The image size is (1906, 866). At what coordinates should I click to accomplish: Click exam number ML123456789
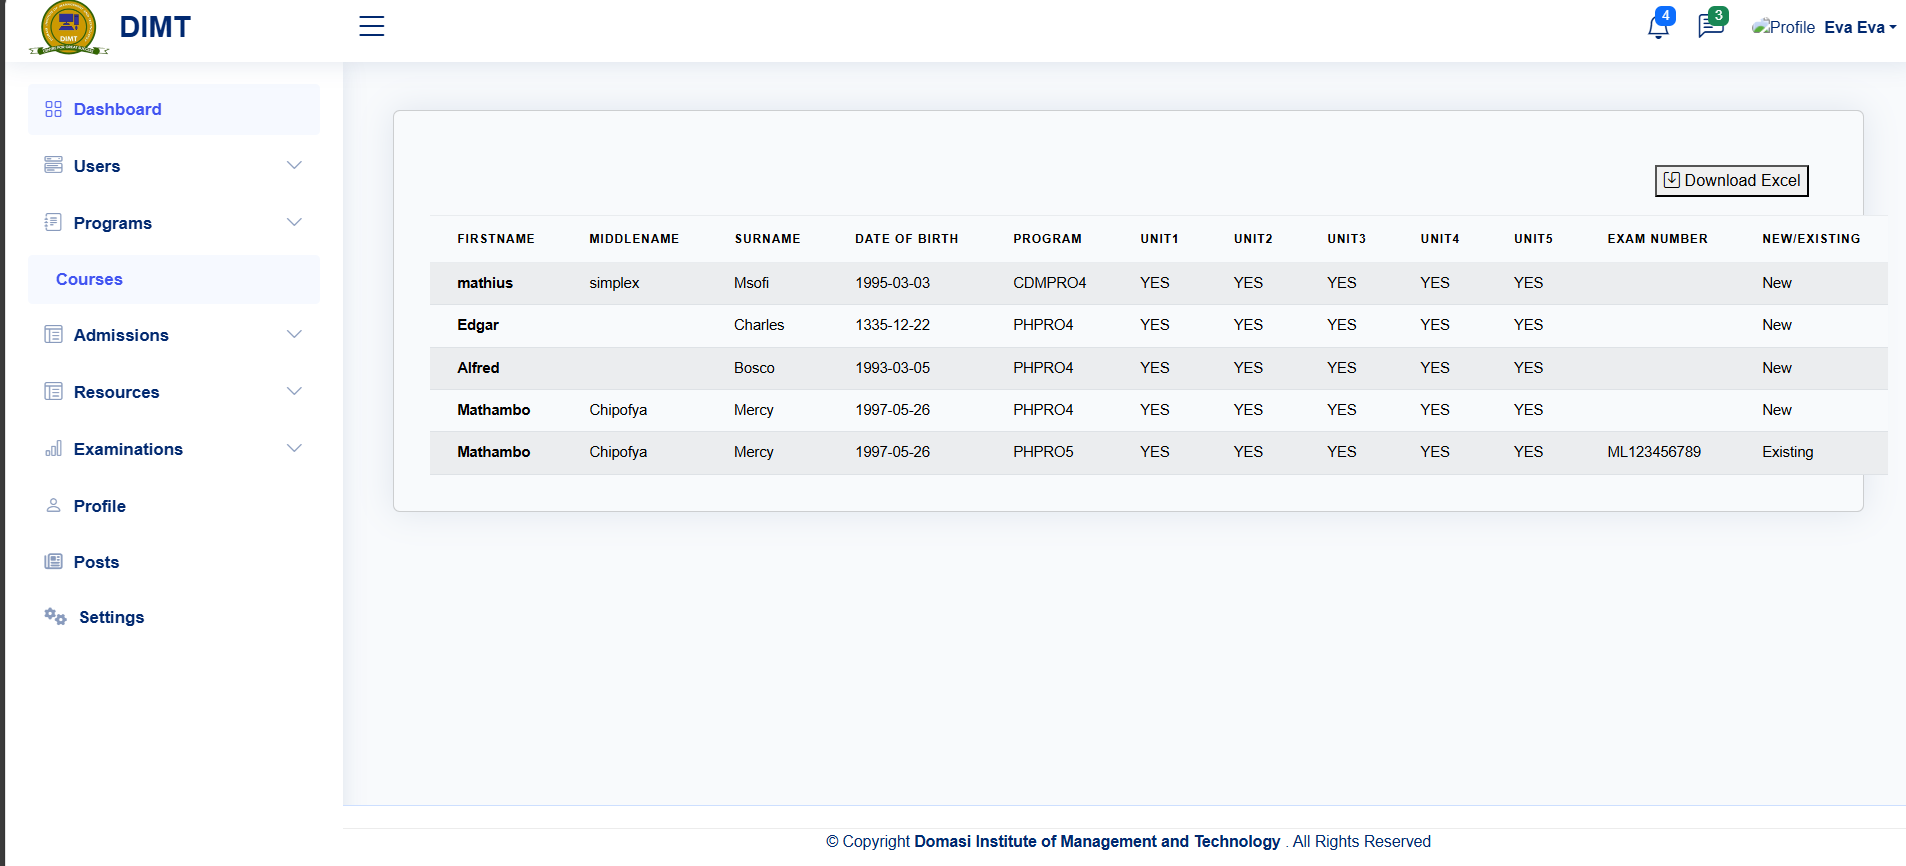point(1654,452)
